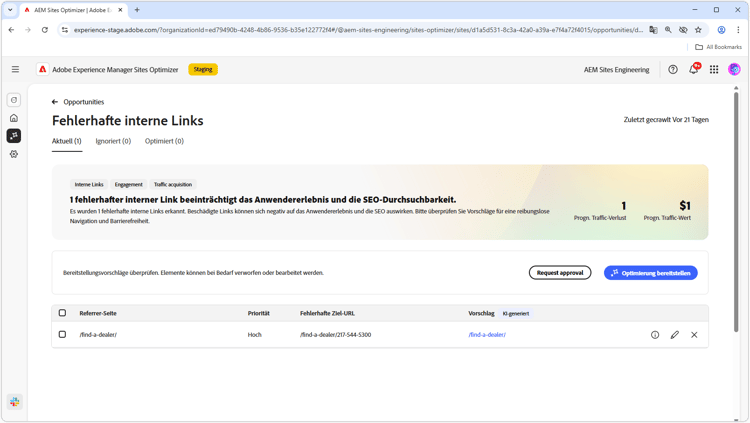Click Optimierung bereitstellen button
Viewport: 750px width, 423px height.
tap(651, 273)
